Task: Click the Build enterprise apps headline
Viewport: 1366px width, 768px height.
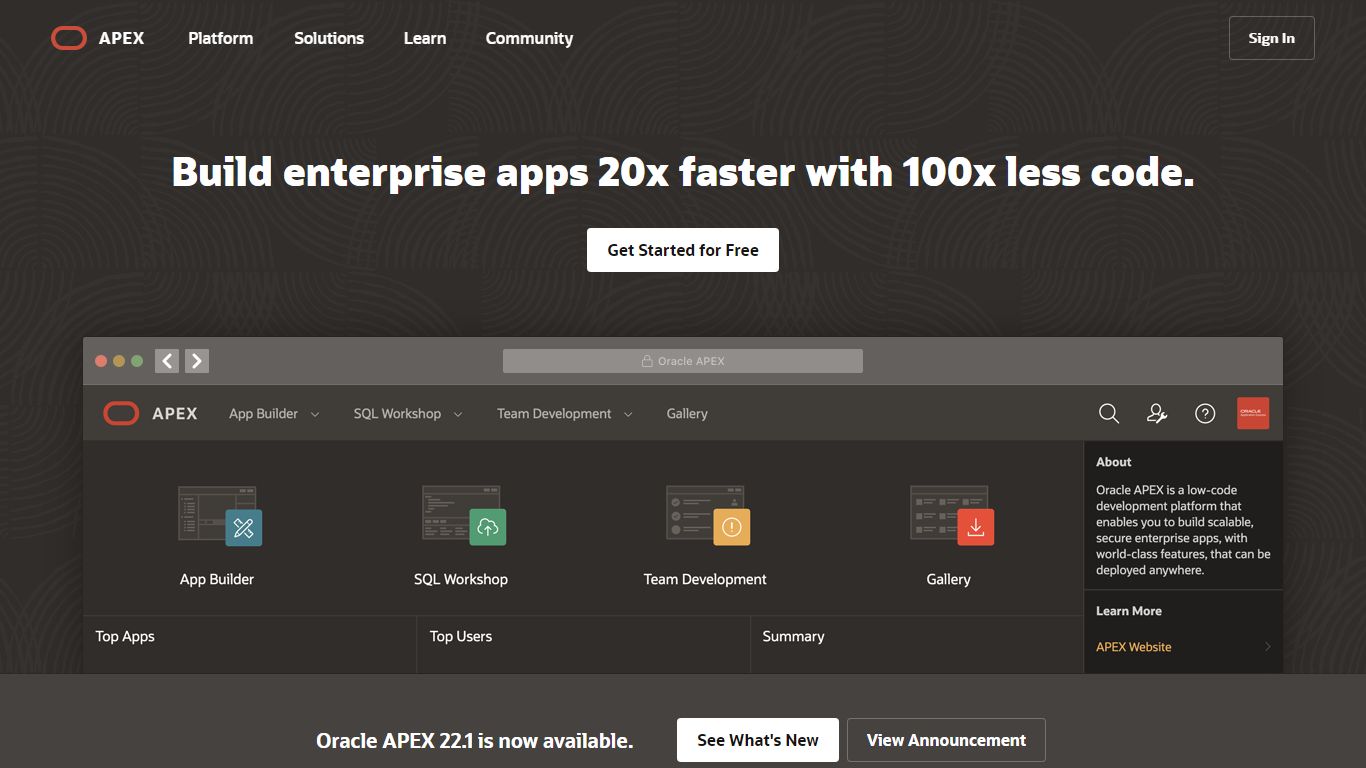Action: click(x=683, y=172)
